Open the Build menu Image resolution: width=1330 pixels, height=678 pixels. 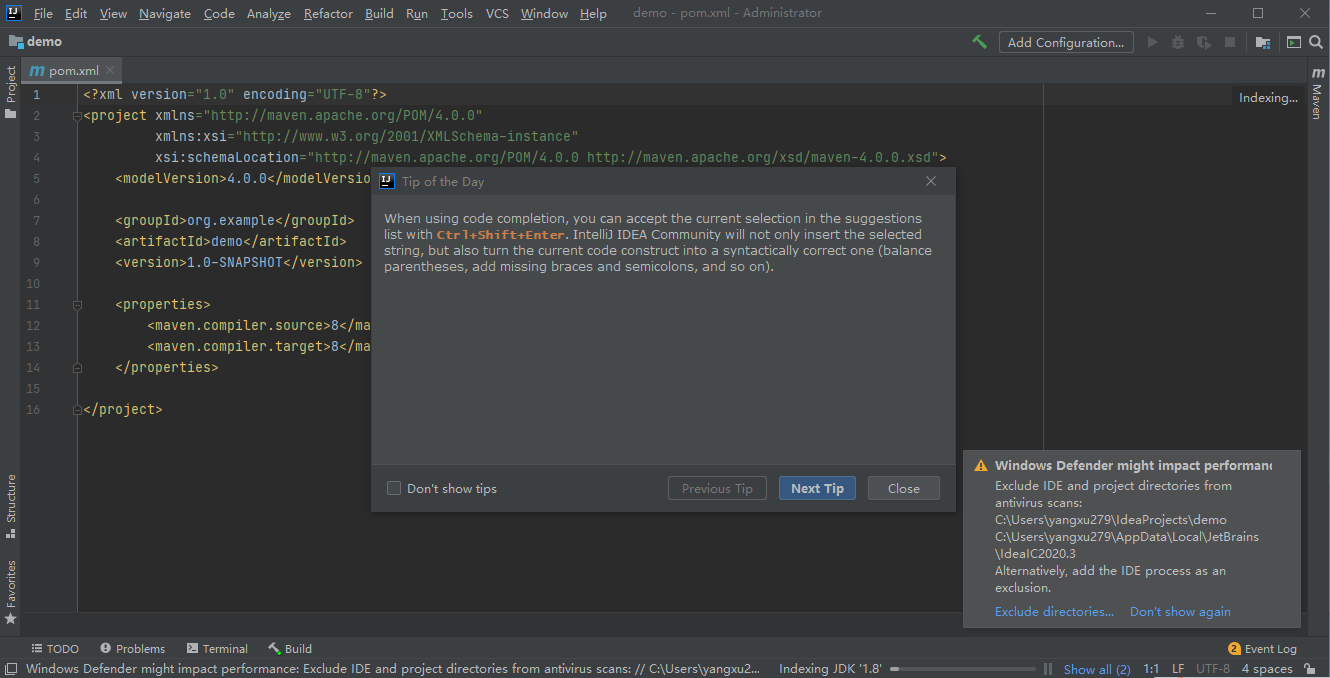tap(379, 13)
